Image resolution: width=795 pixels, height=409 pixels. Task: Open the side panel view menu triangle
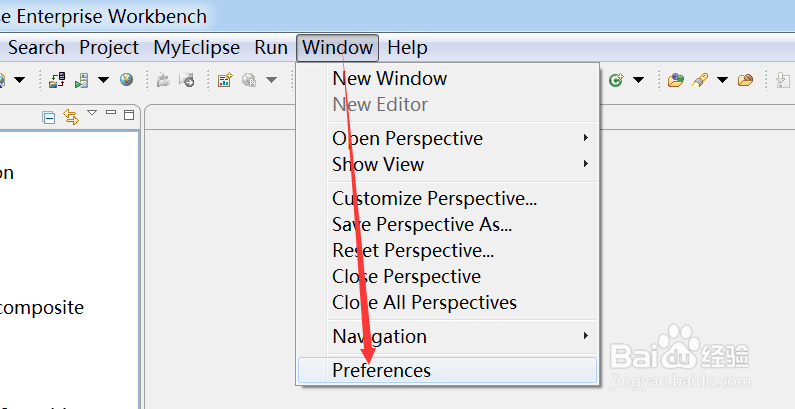[92, 113]
